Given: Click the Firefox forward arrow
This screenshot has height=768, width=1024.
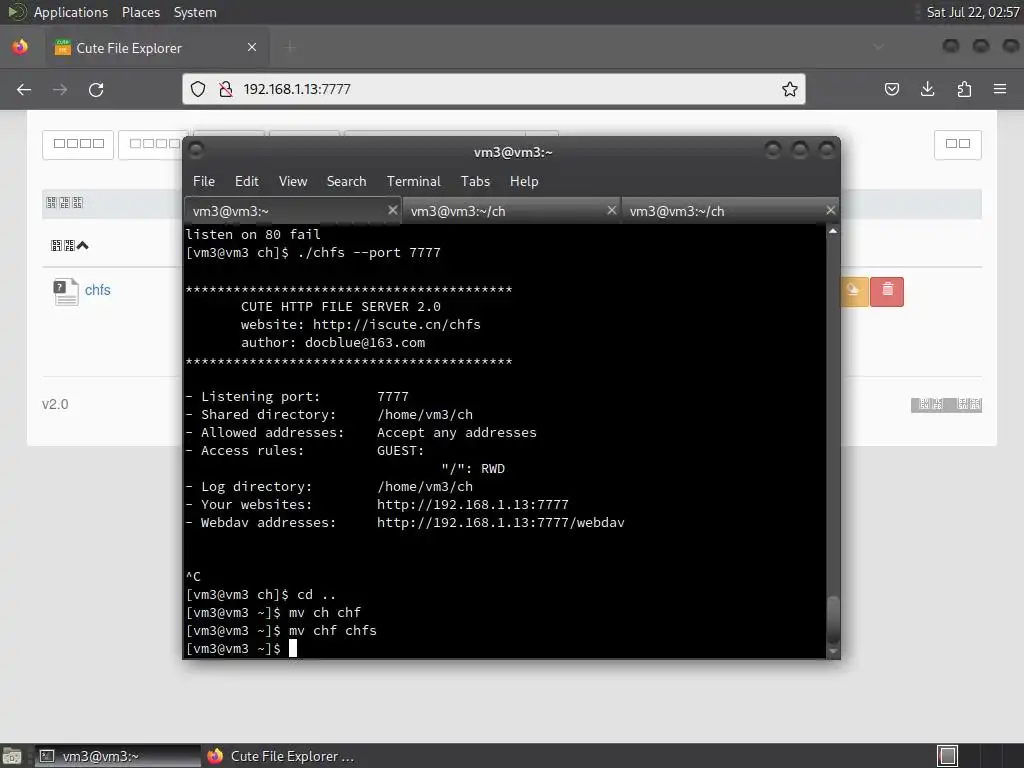Looking at the screenshot, I should tap(60, 89).
